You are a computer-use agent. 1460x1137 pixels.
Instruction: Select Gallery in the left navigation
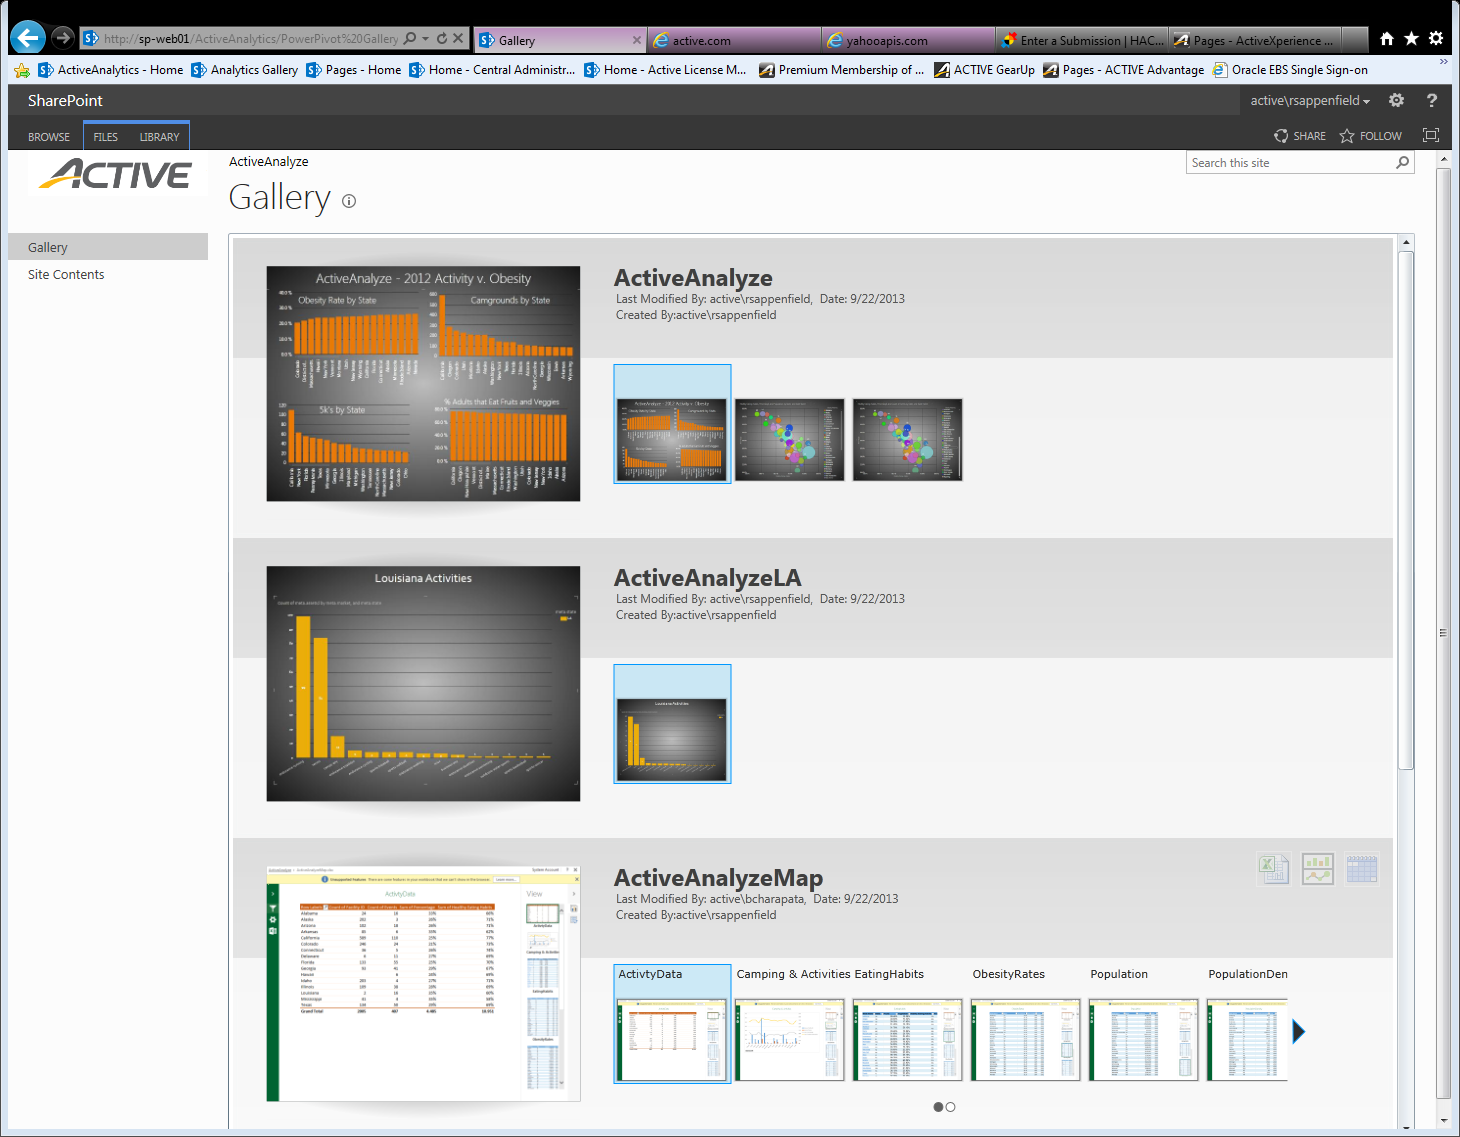point(108,247)
